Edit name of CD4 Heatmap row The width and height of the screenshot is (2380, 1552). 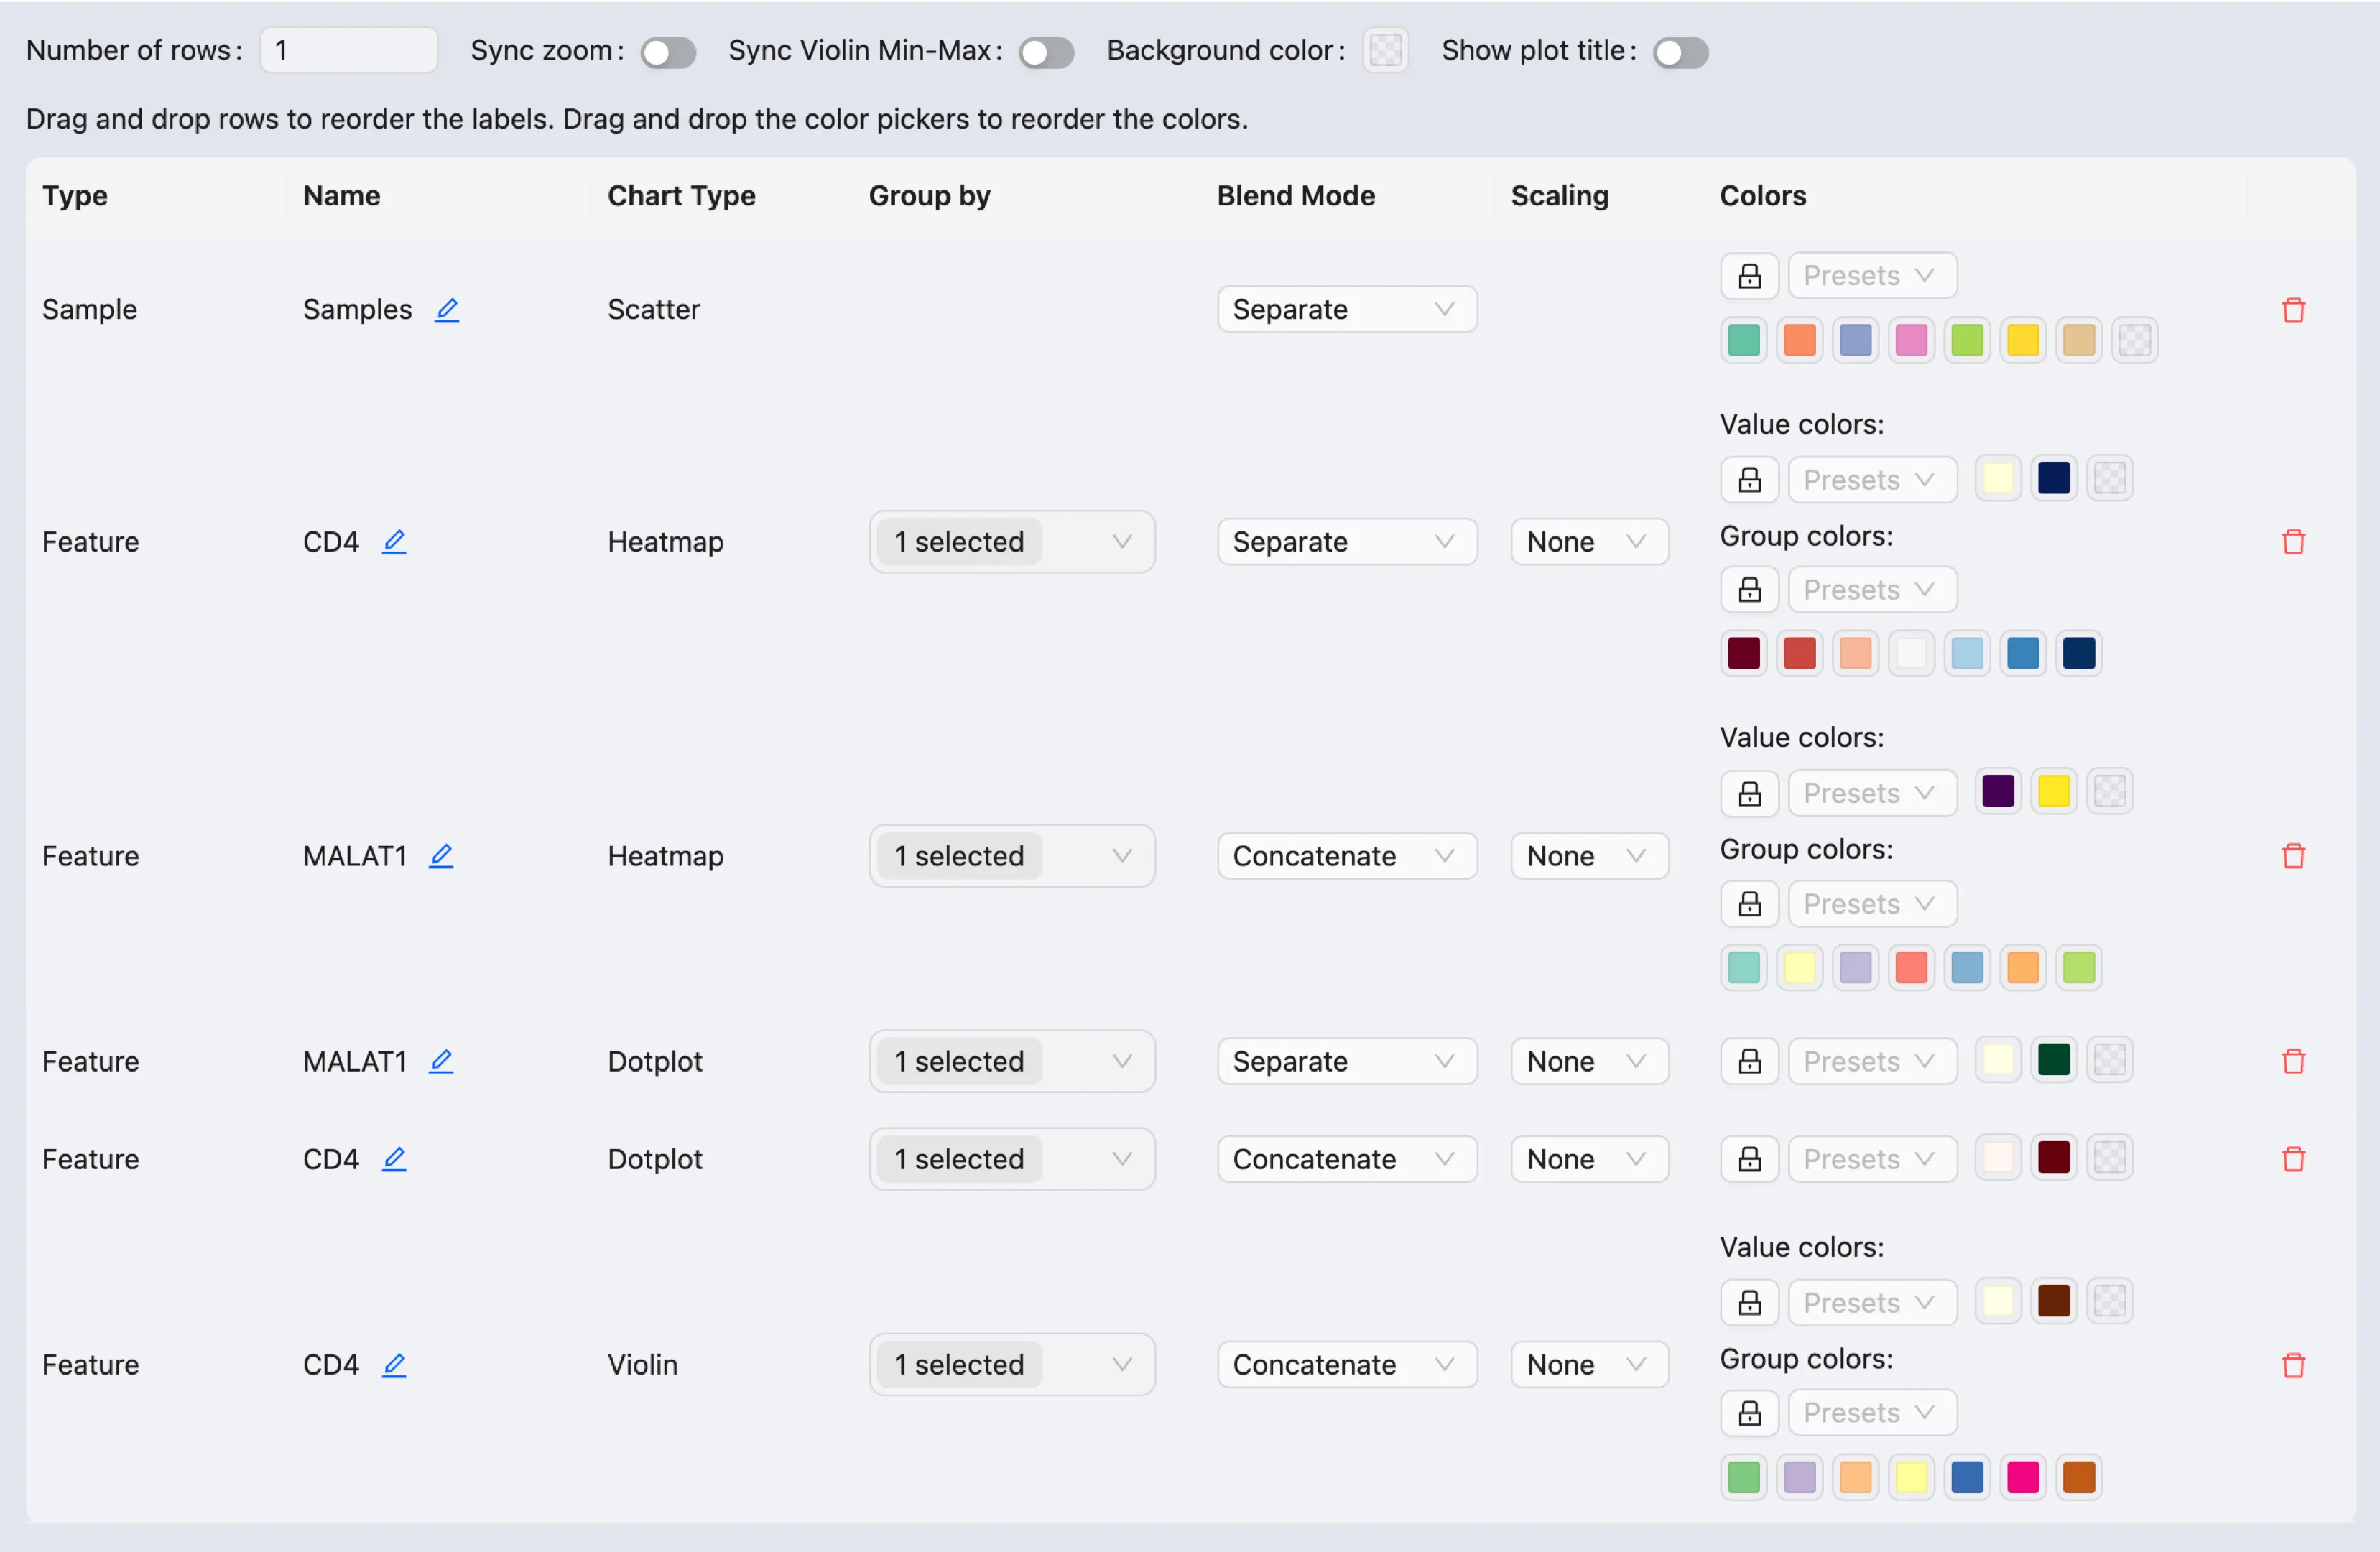coord(394,542)
